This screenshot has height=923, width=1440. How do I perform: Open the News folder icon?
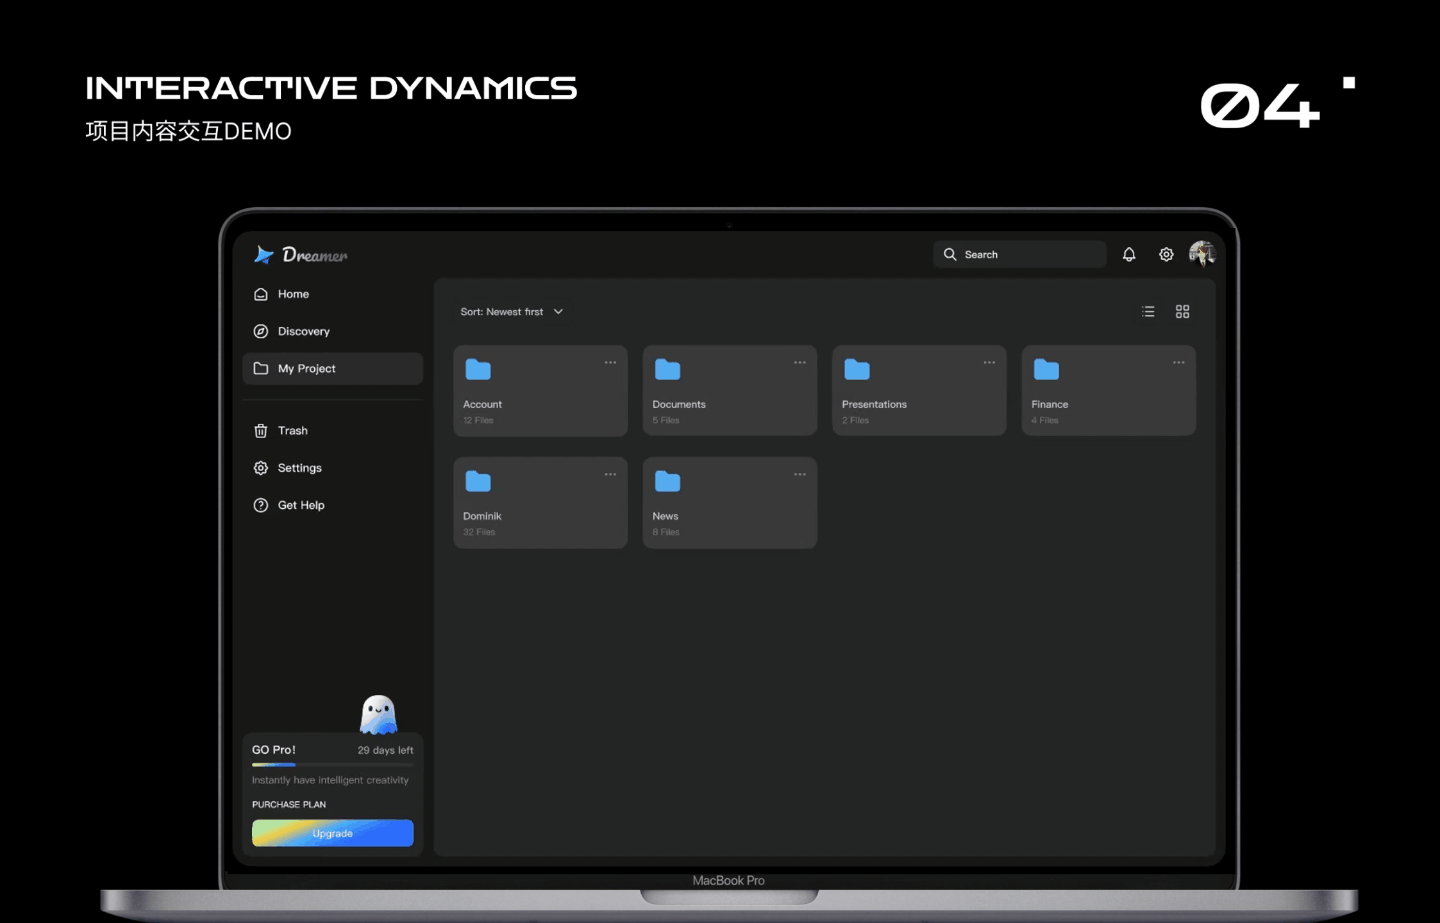[667, 482]
